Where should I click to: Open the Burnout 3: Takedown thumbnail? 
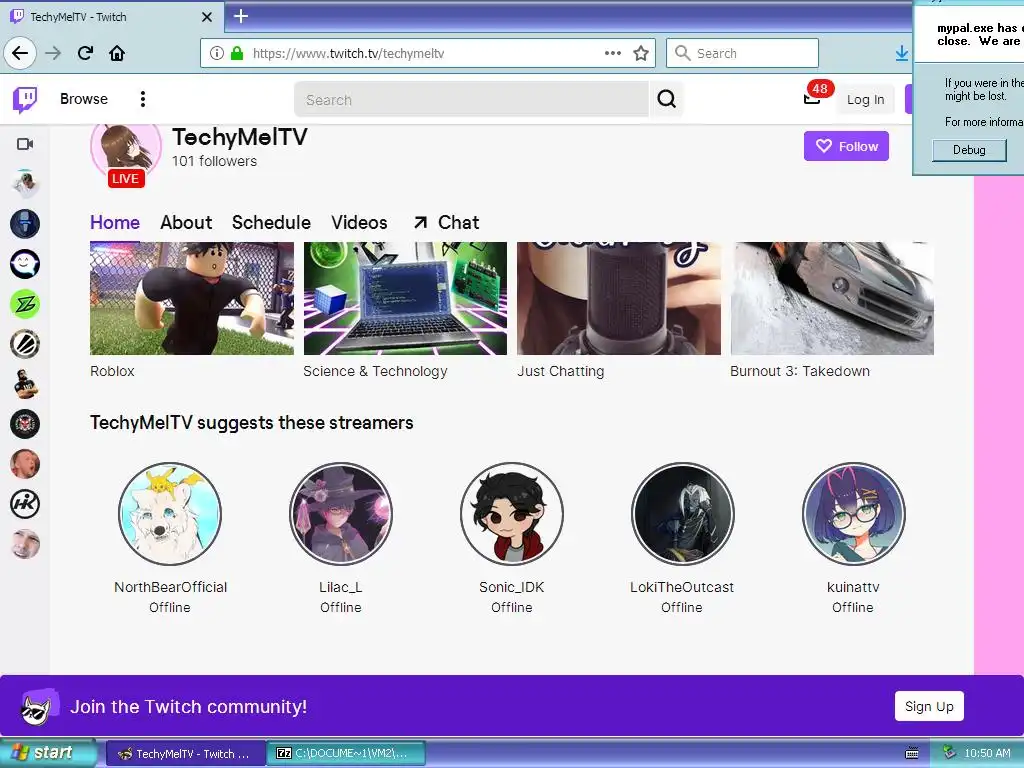[832, 298]
